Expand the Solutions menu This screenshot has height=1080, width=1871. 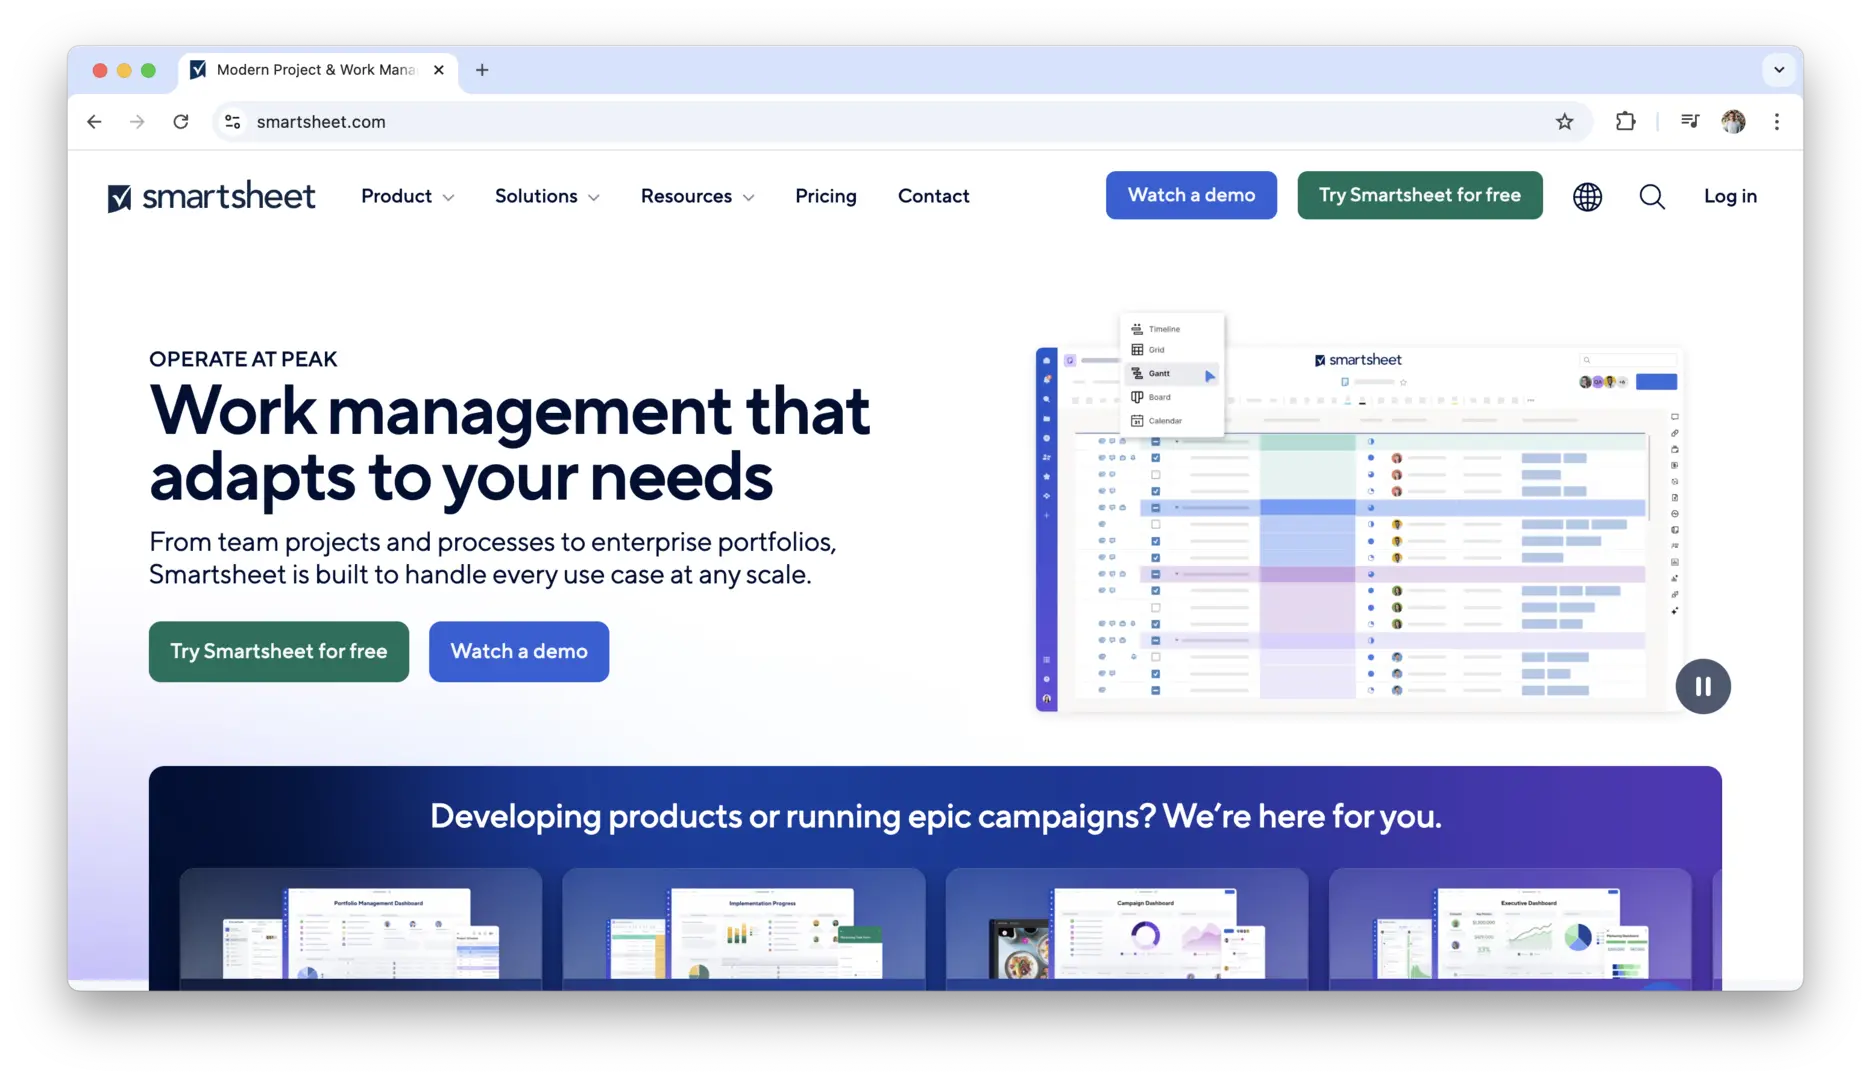(x=548, y=196)
